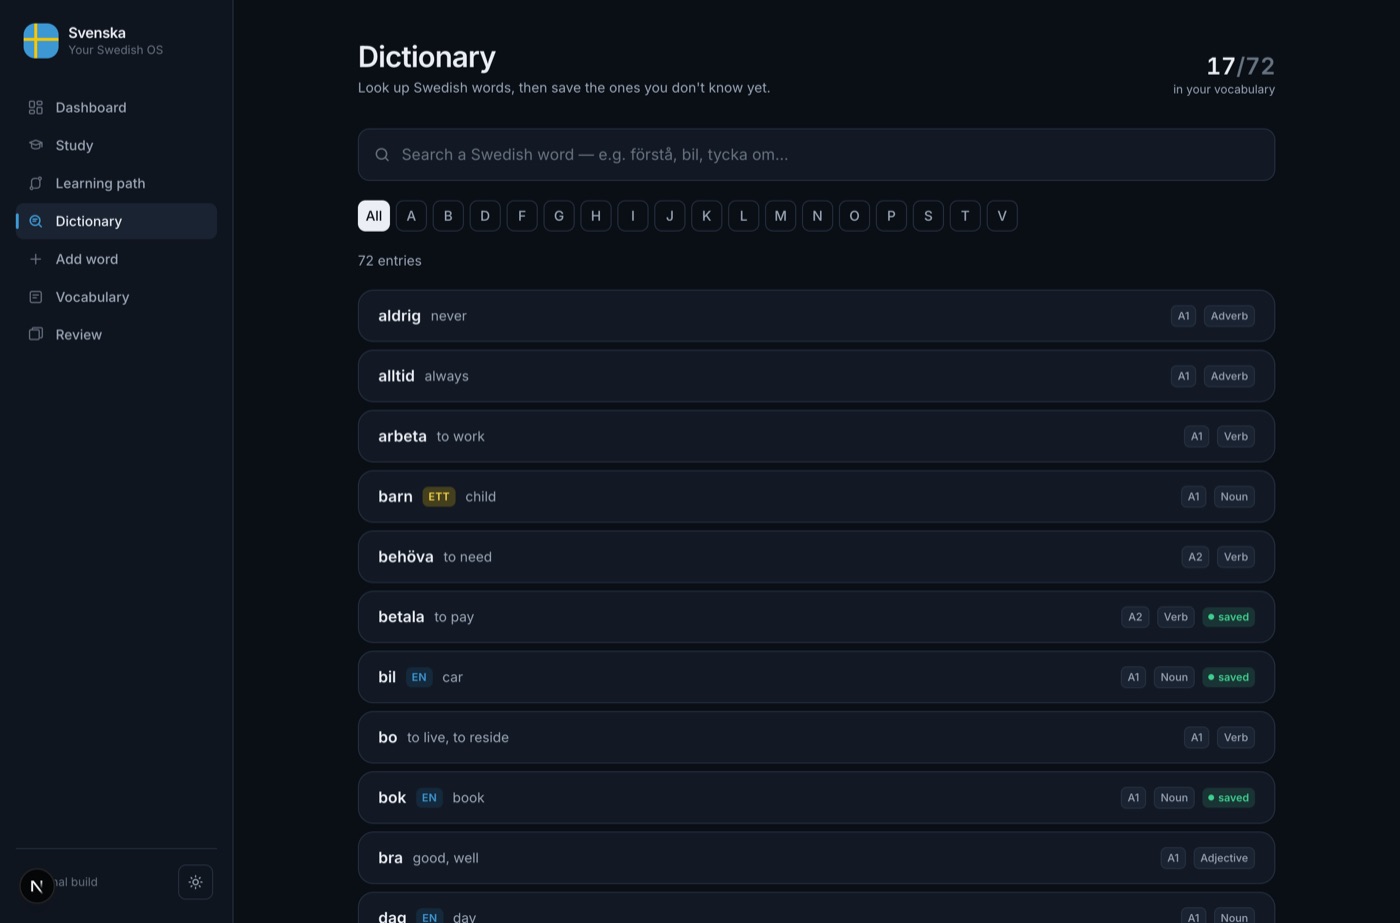Open the Next.js dev tools badge
This screenshot has width=1400, height=923.
pyautogui.click(x=37, y=886)
